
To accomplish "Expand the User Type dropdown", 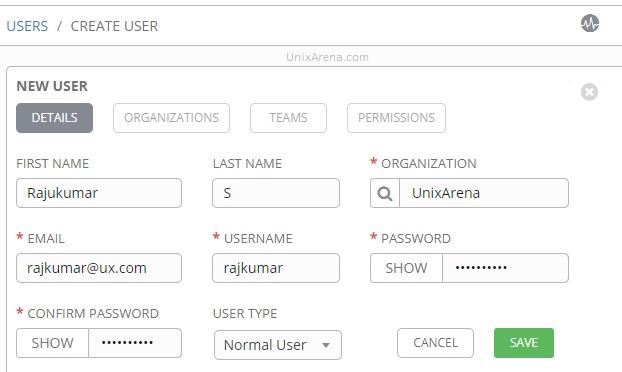I will pyautogui.click(x=278, y=345).
